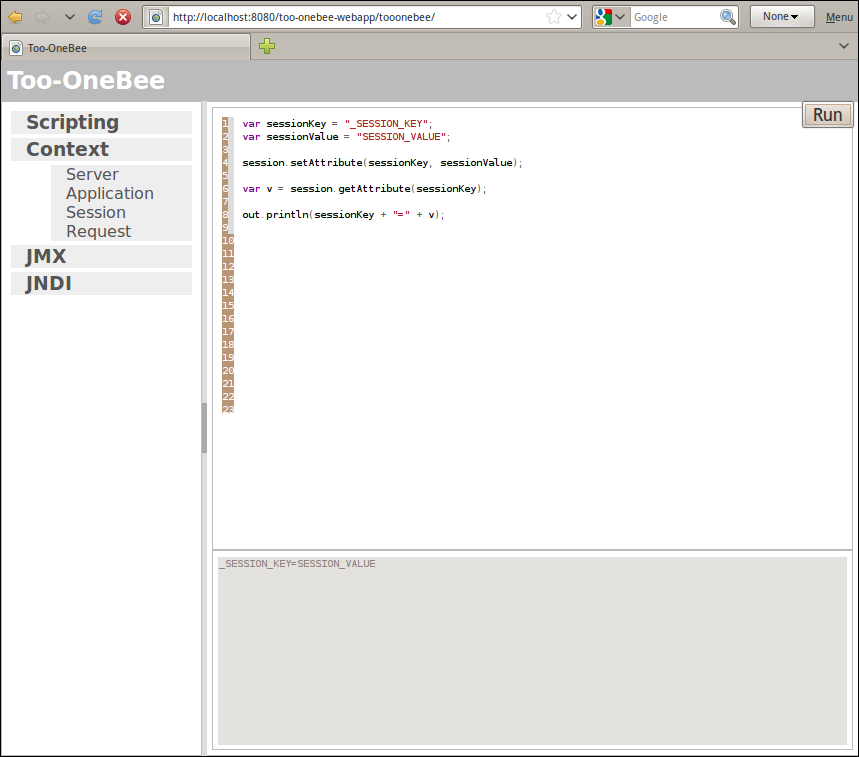Screen dimensions: 859x757
Task: Open the browser Menu
Action: [839, 17]
